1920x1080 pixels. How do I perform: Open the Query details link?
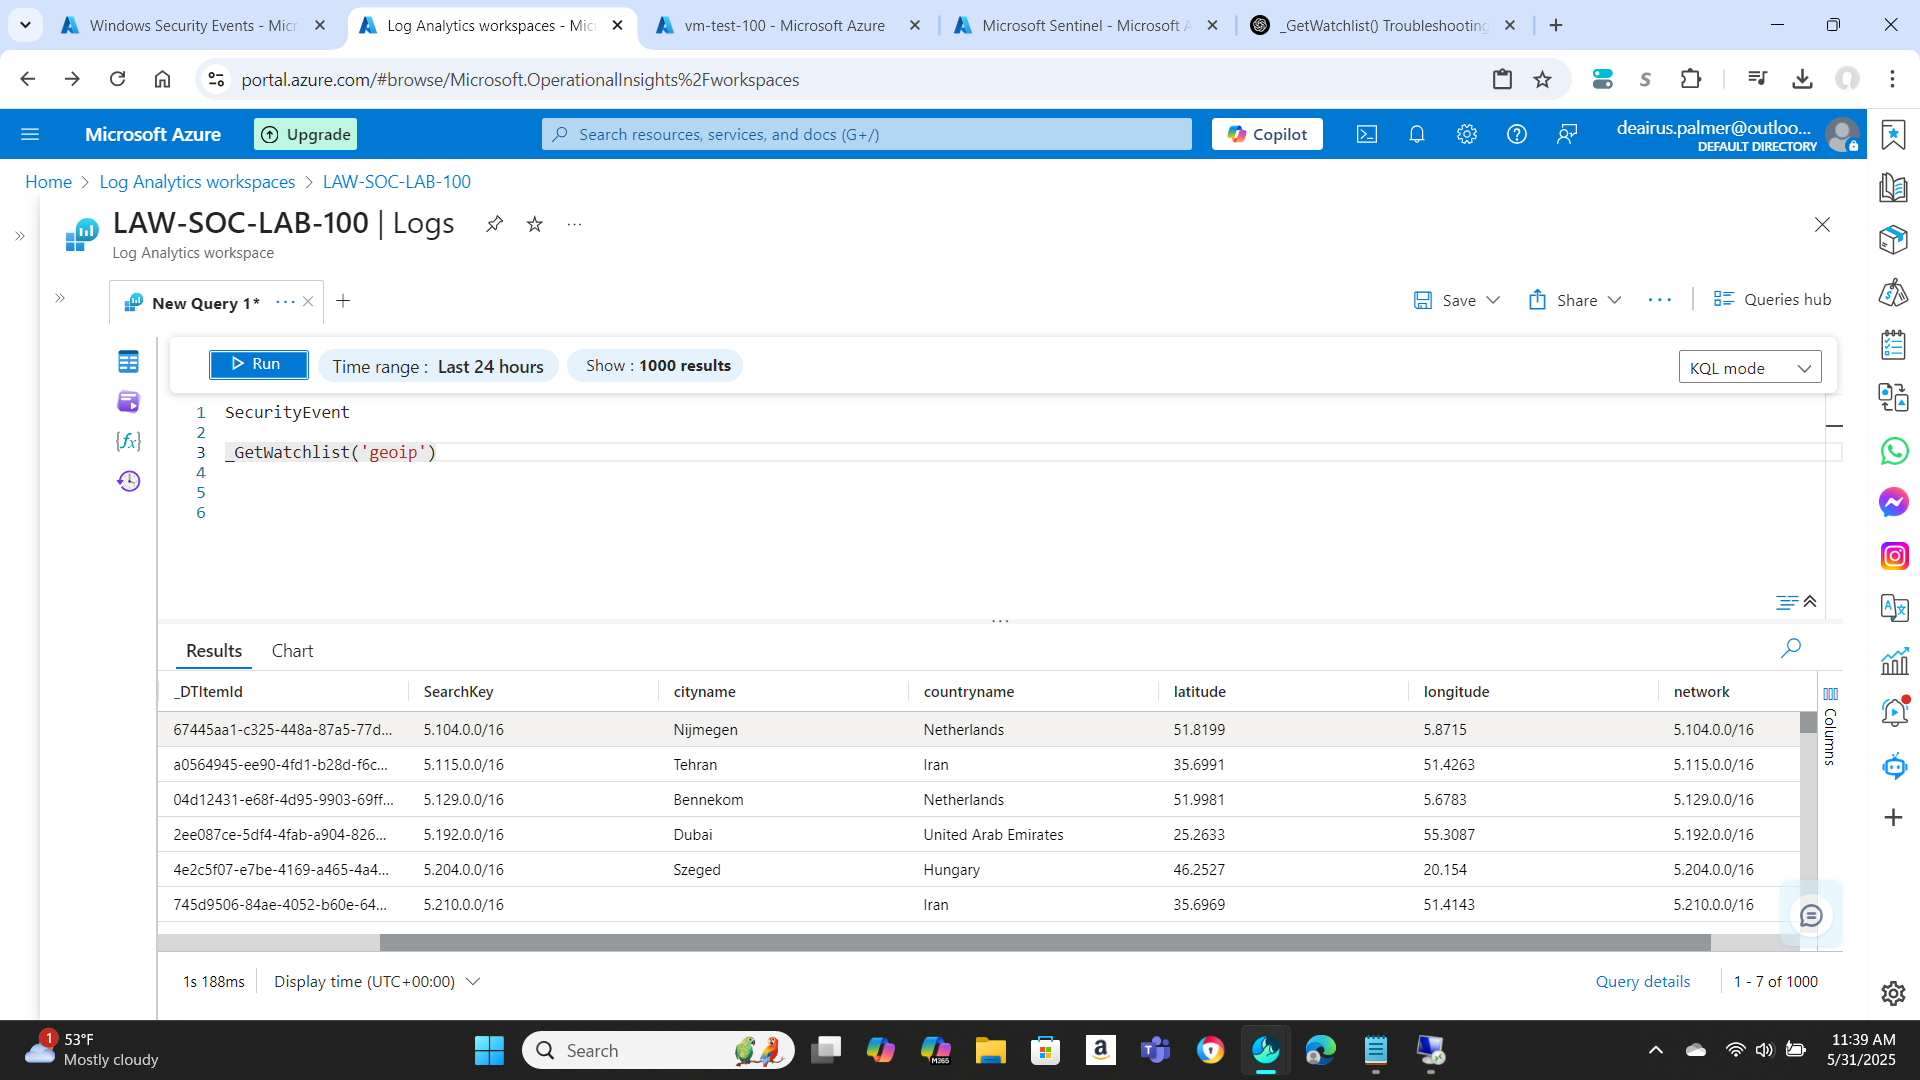[x=1642, y=982]
